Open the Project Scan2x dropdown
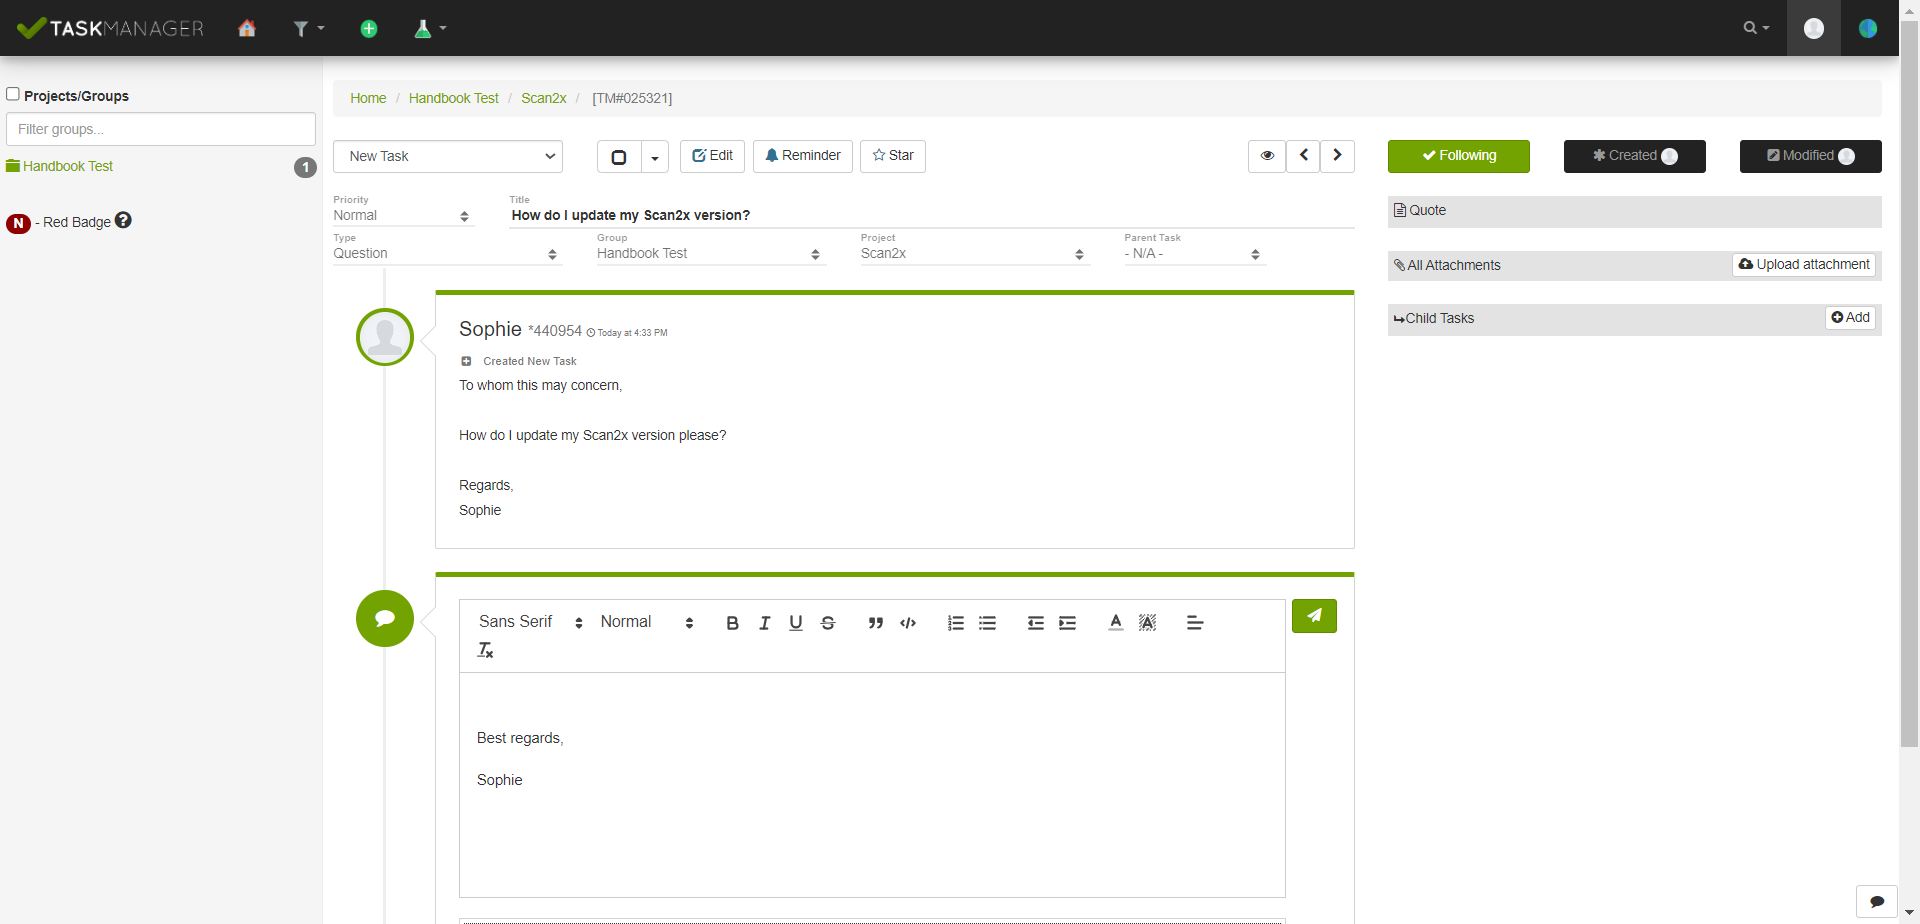The image size is (1920, 924). click(975, 253)
